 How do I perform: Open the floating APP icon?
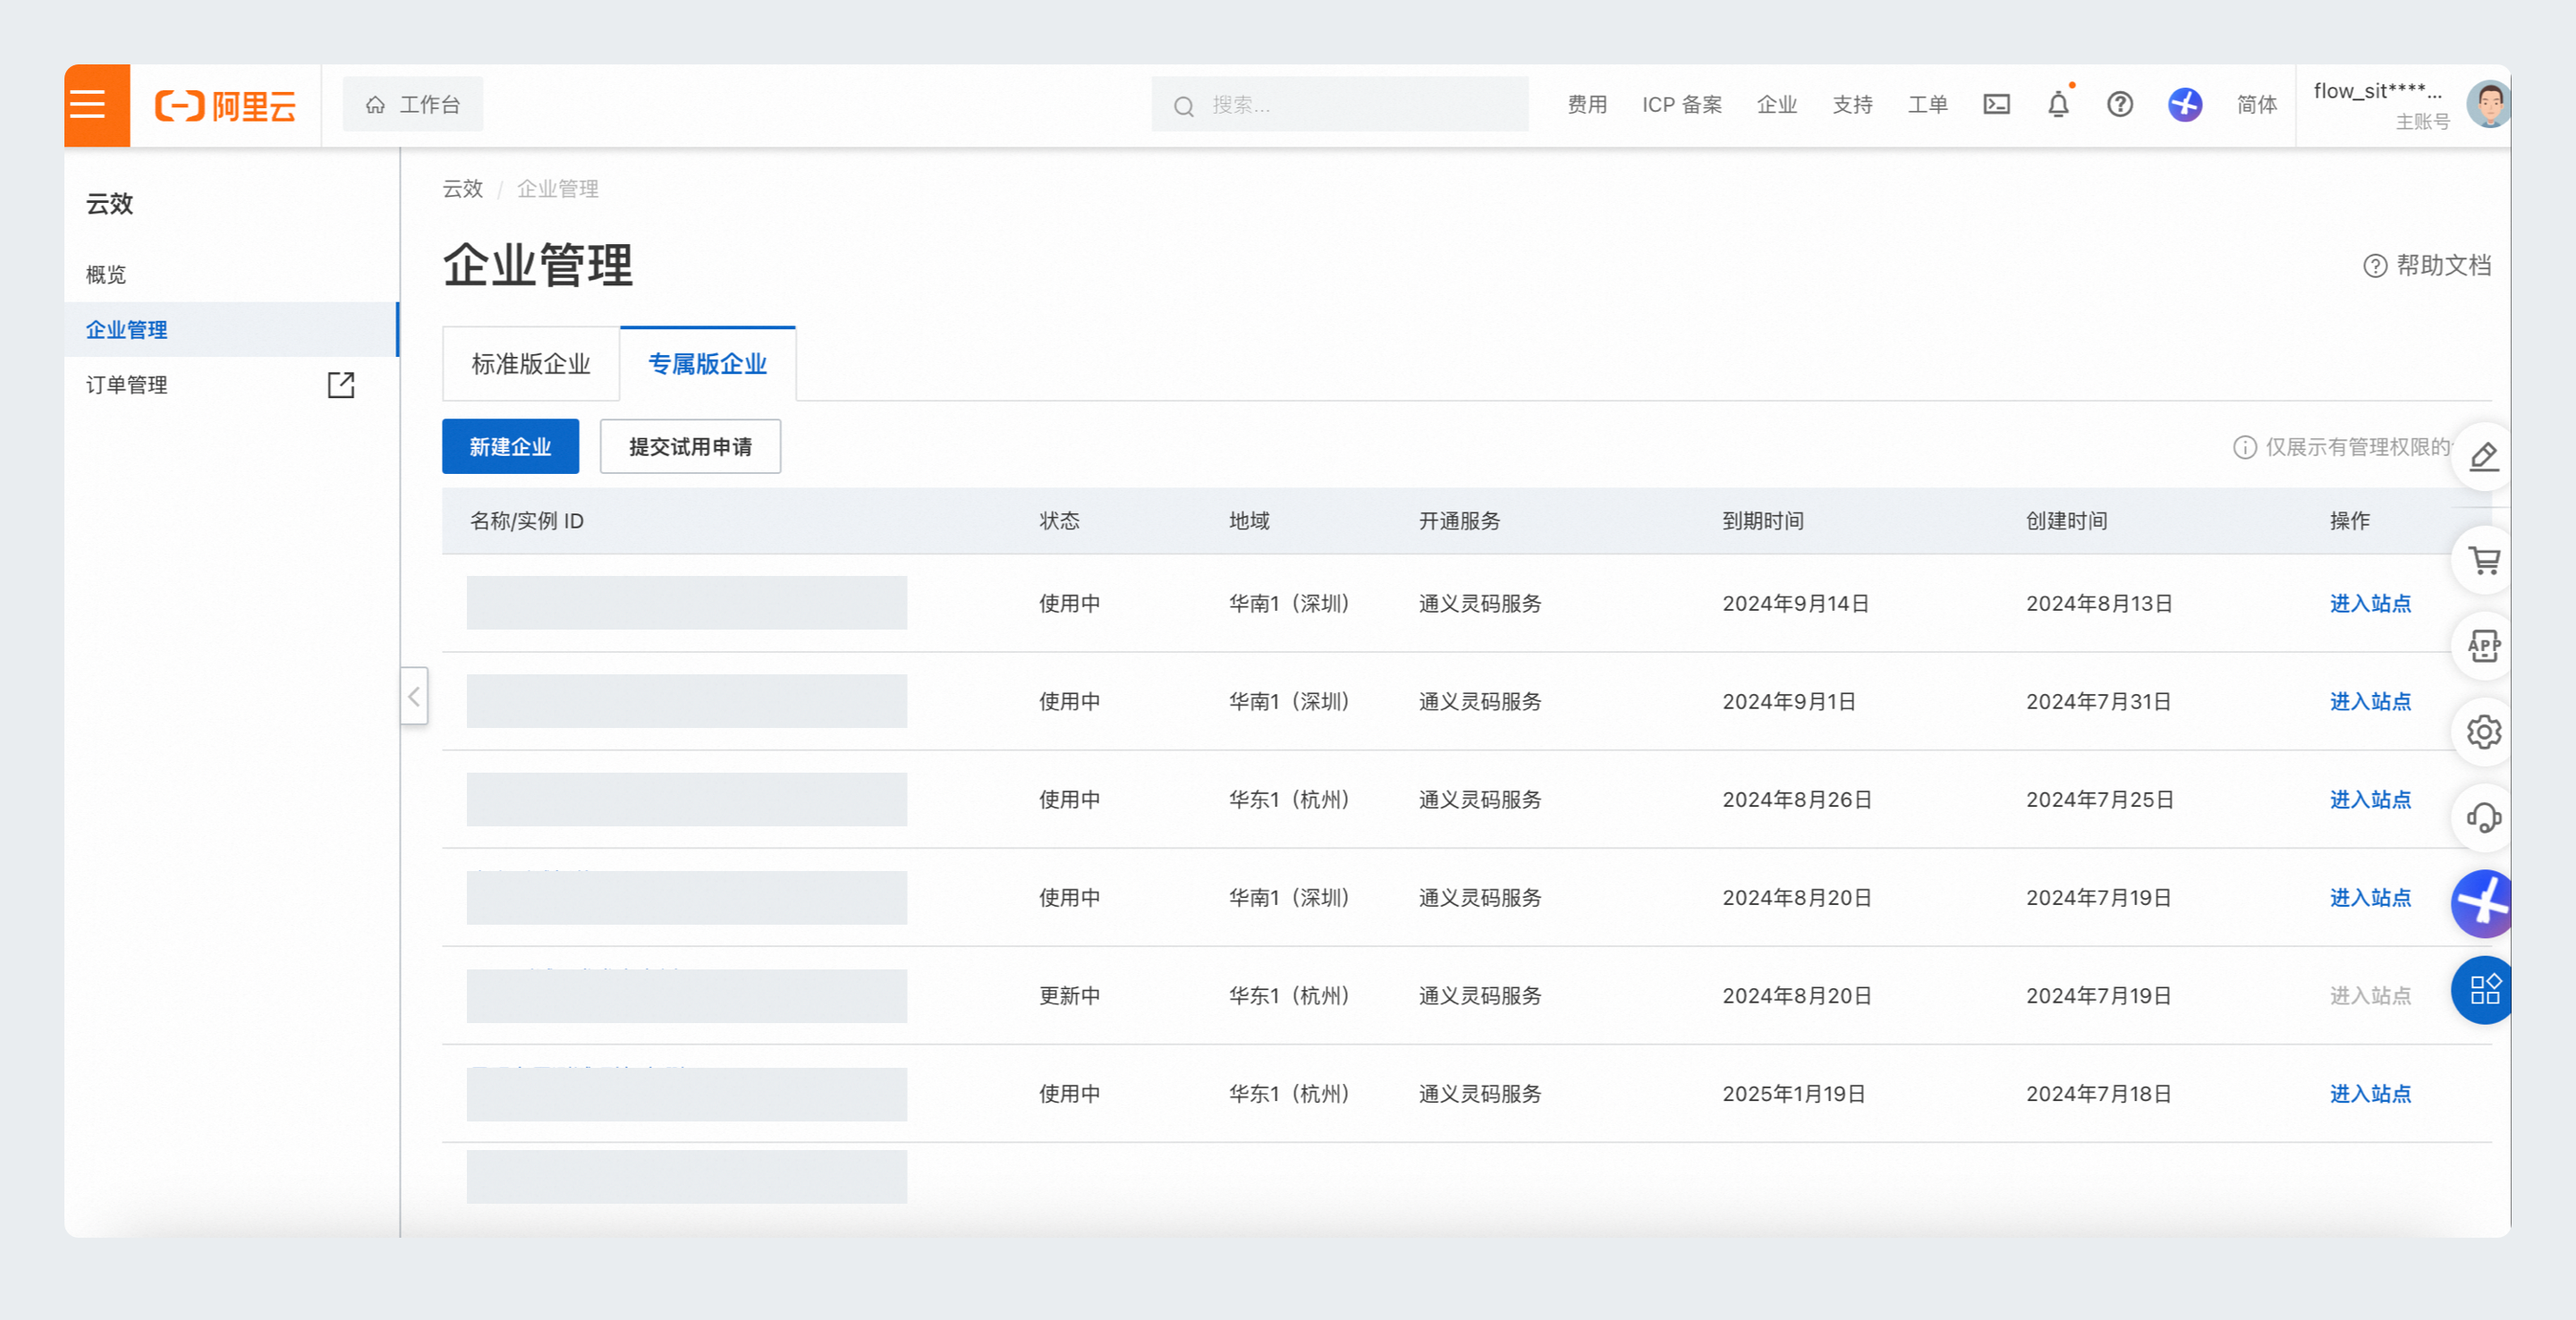(x=2484, y=646)
